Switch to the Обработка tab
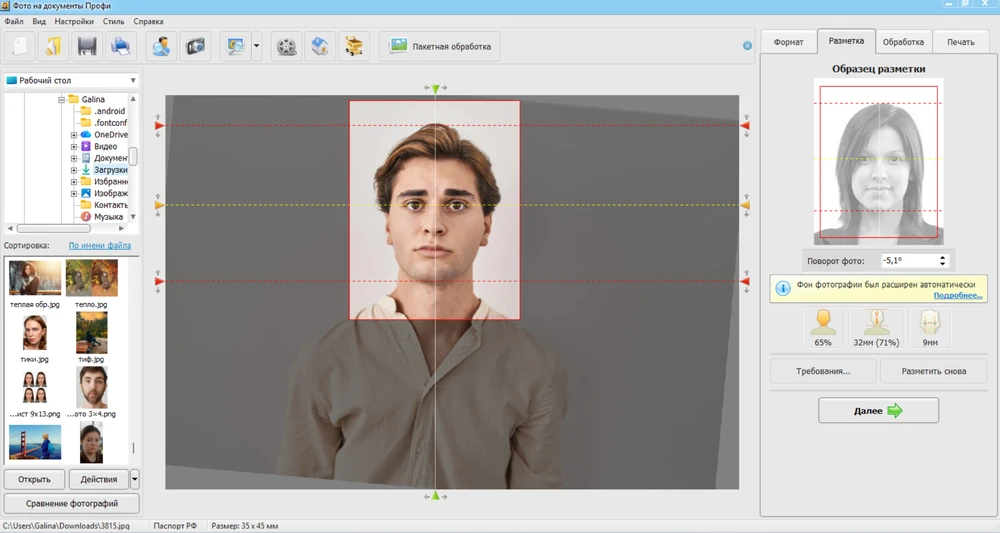 [x=903, y=42]
